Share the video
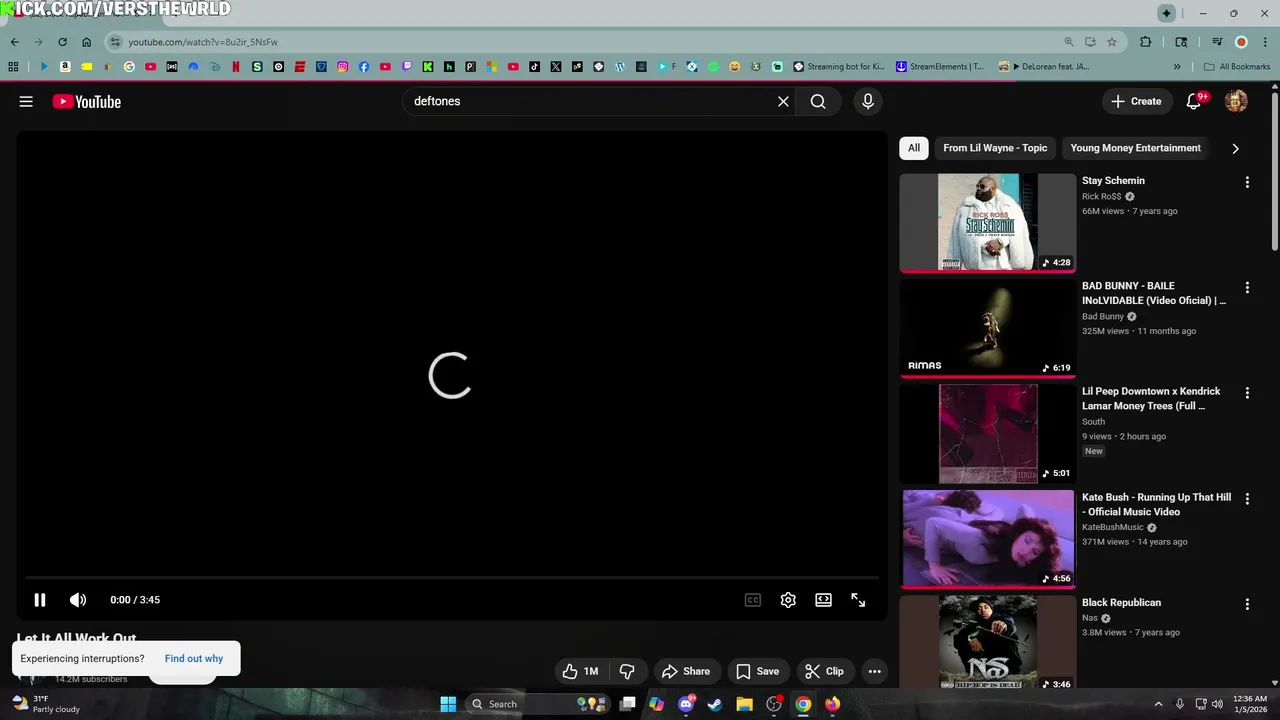The width and height of the screenshot is (1280, 720). pos(686,671)
